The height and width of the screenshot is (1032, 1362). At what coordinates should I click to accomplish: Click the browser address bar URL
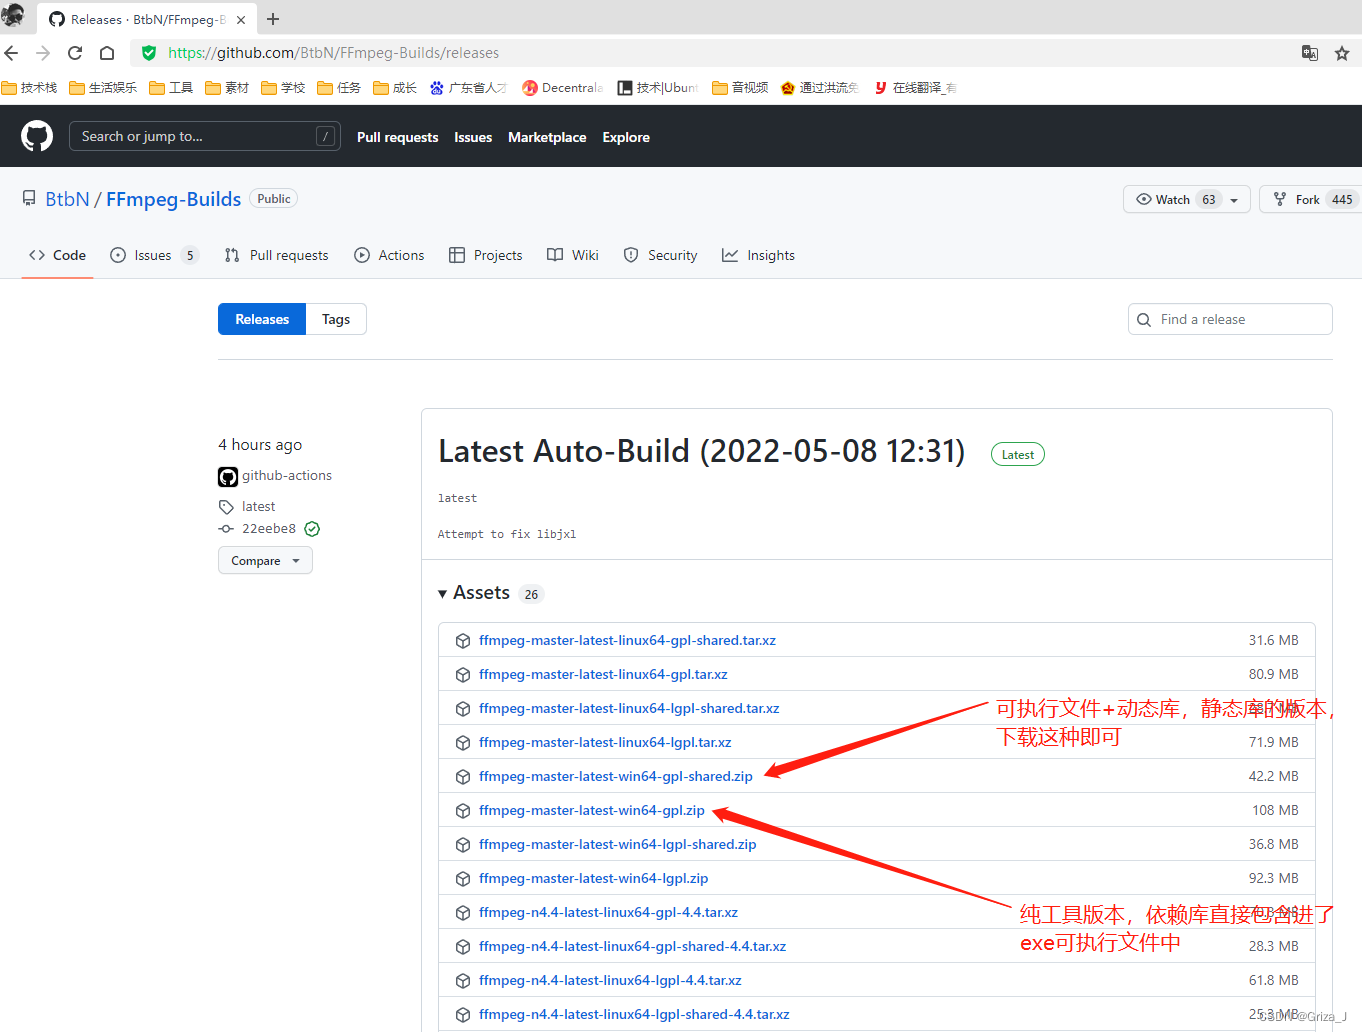[334, 53]
